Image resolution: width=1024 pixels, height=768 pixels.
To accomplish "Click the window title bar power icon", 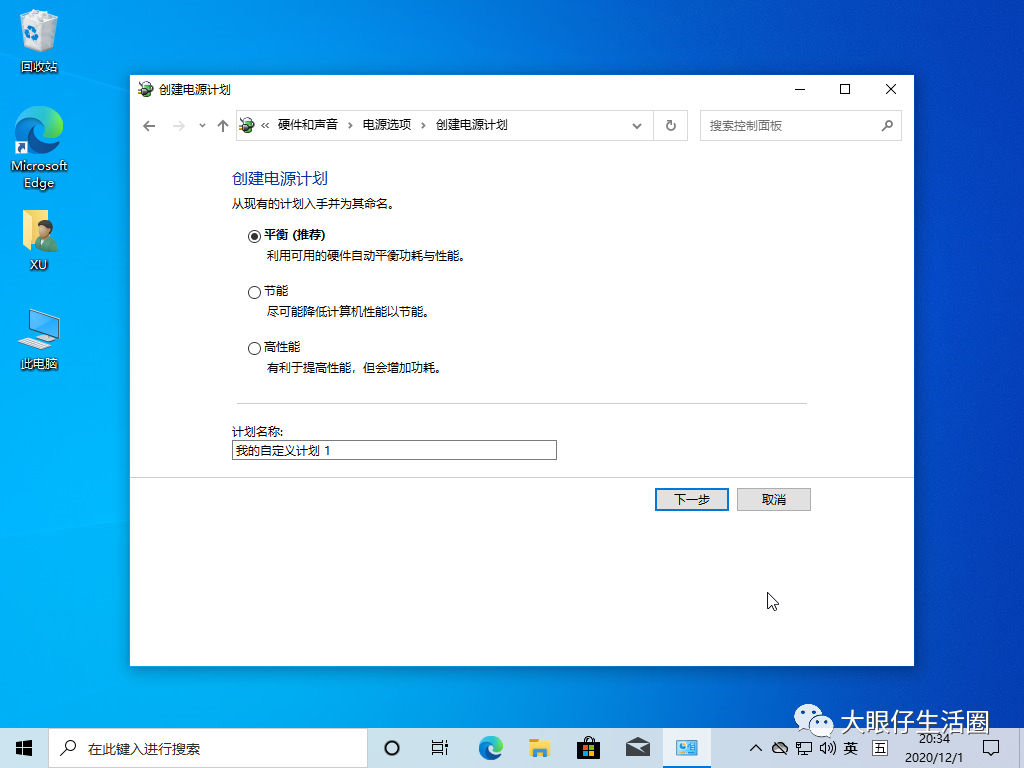I will coord(146,89).
